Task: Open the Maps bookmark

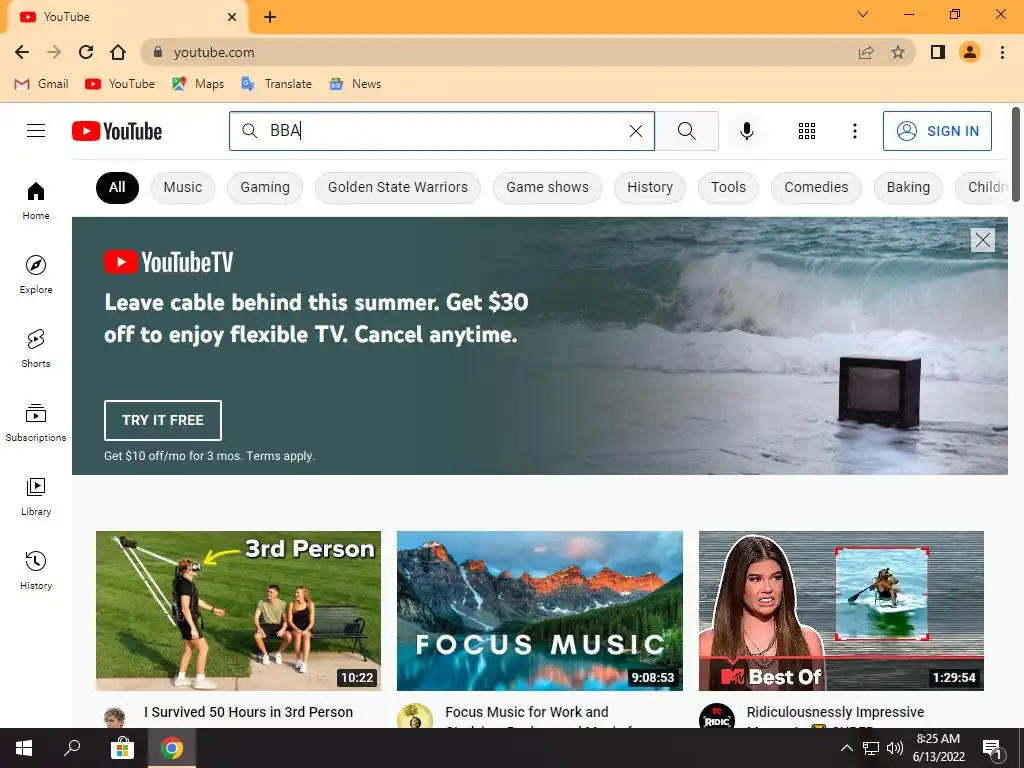Action: 198,84
